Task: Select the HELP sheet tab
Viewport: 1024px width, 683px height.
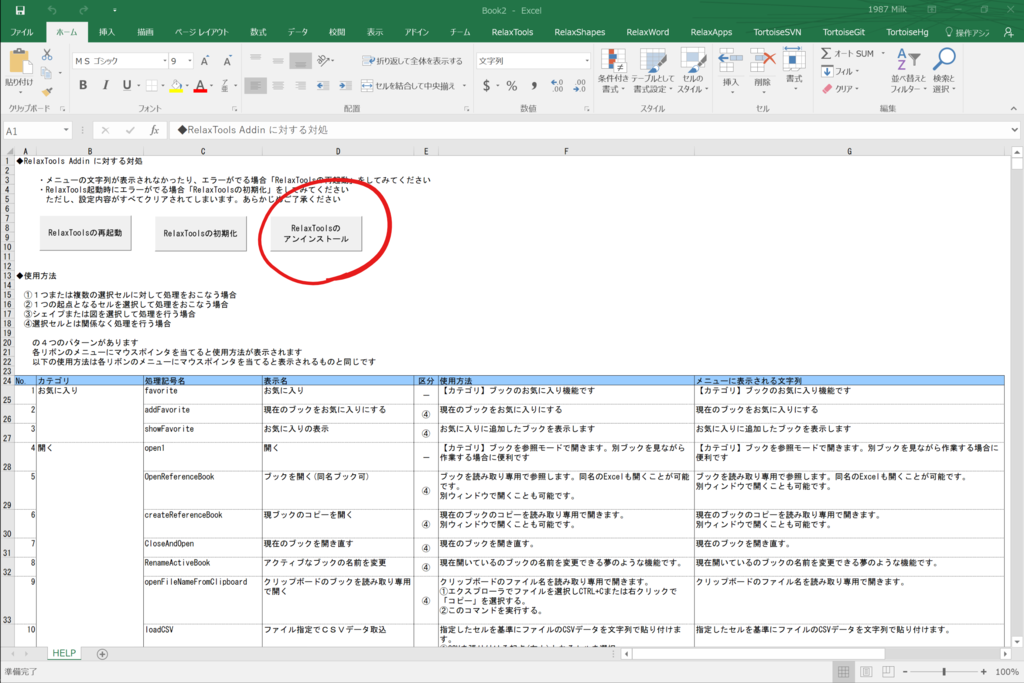Action: (x=64, y=653)
